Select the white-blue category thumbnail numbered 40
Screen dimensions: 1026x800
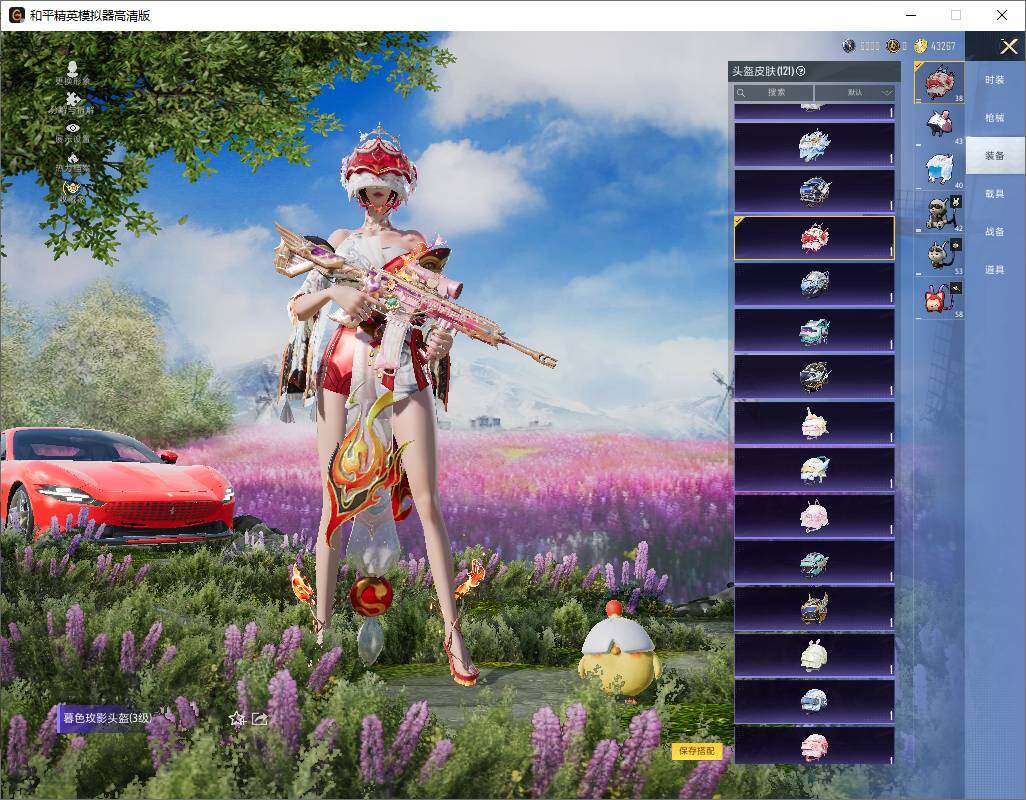click(940, 168)
